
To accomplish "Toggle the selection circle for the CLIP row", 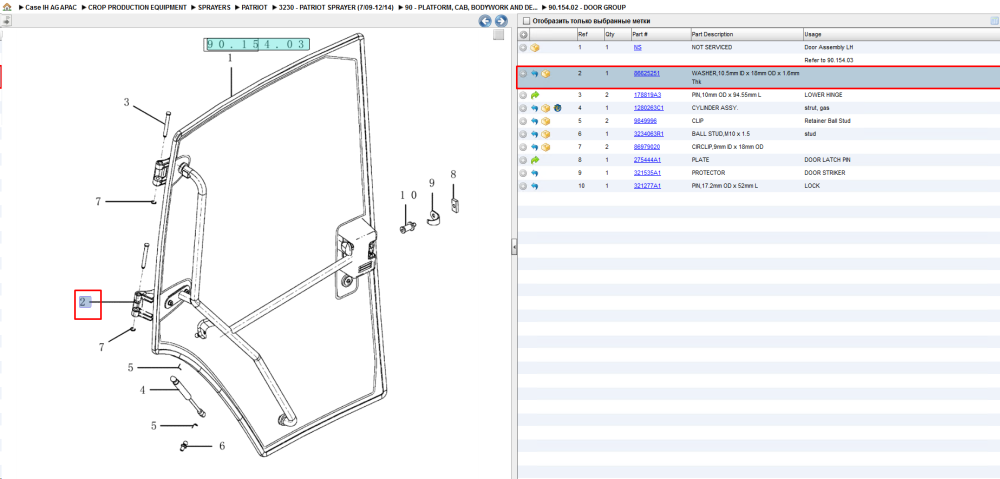I will click(523, 121).
